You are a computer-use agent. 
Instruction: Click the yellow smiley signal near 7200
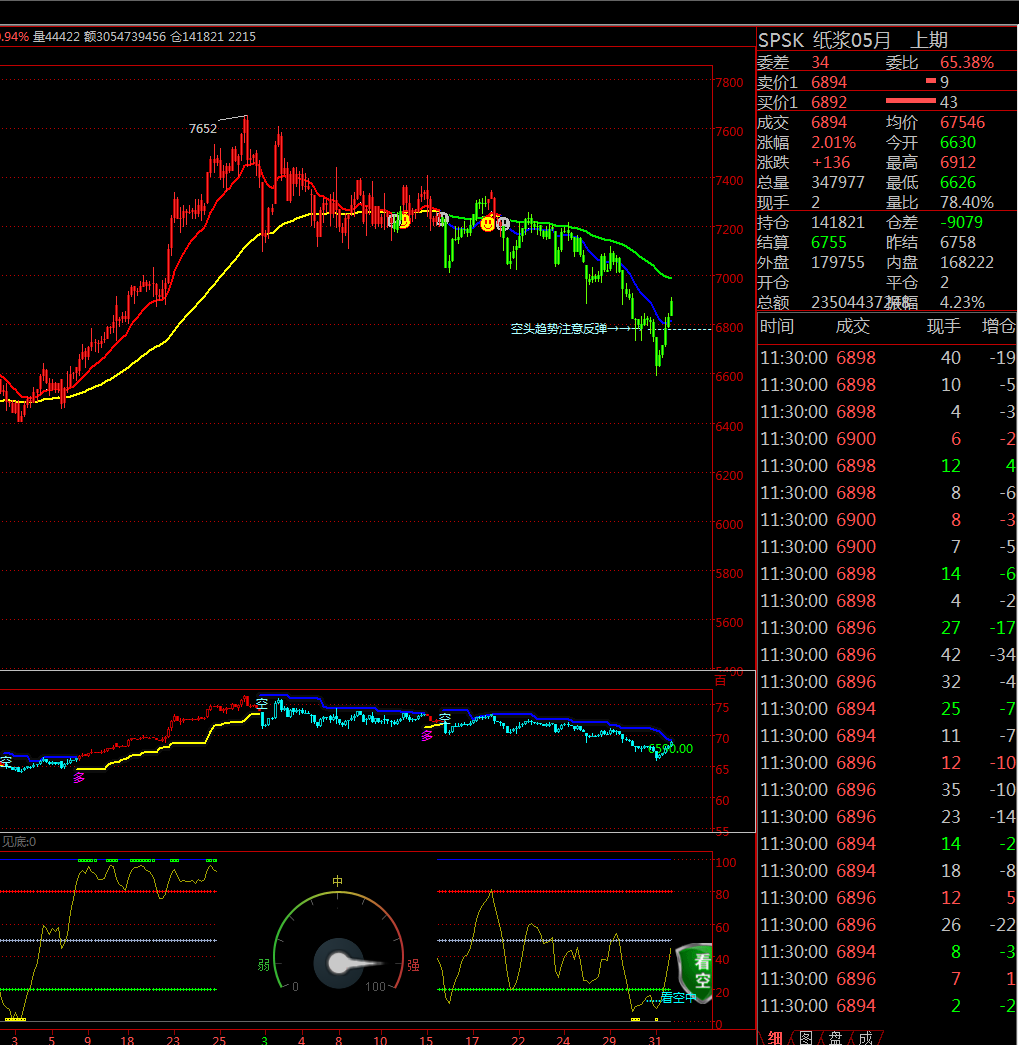[487, 224]
